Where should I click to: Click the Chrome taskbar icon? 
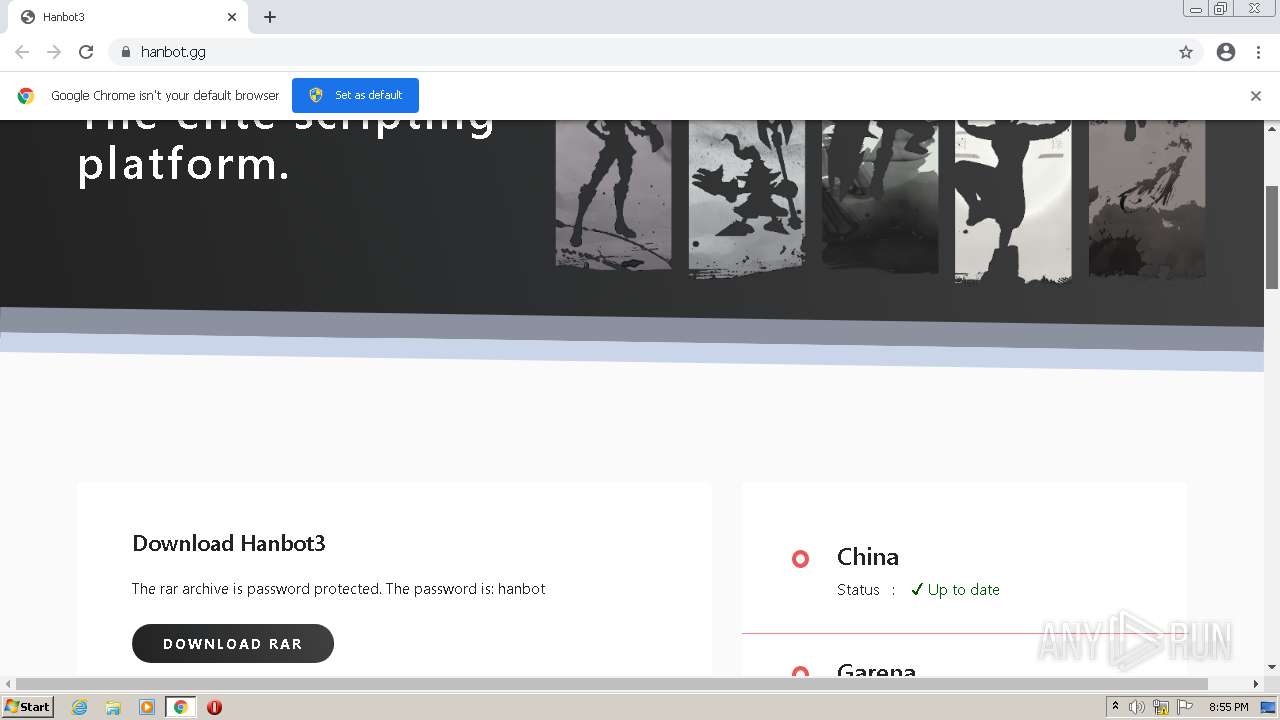(181, 707)
